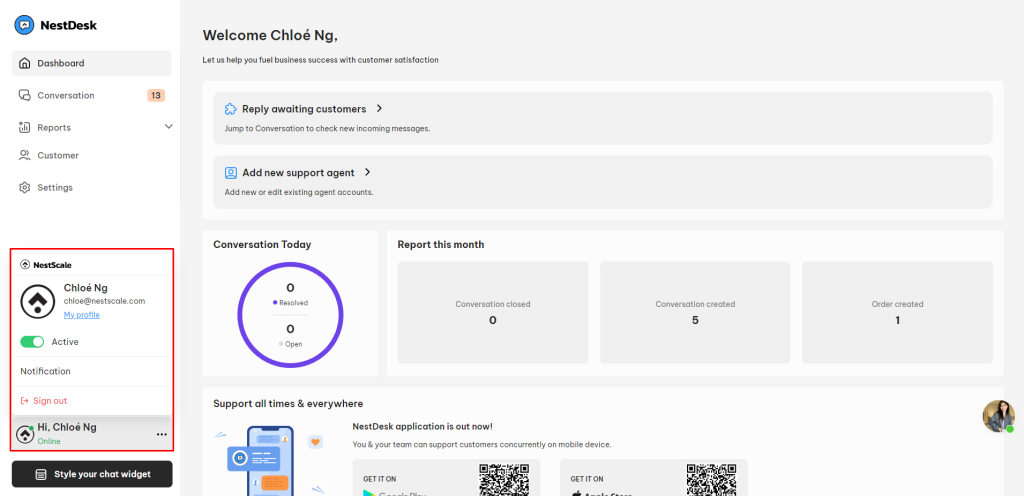Image resolution: width=1024 pixels, height=496 pixels.
Task: Click the Style your chat widget button
Action: coord(92,474)
